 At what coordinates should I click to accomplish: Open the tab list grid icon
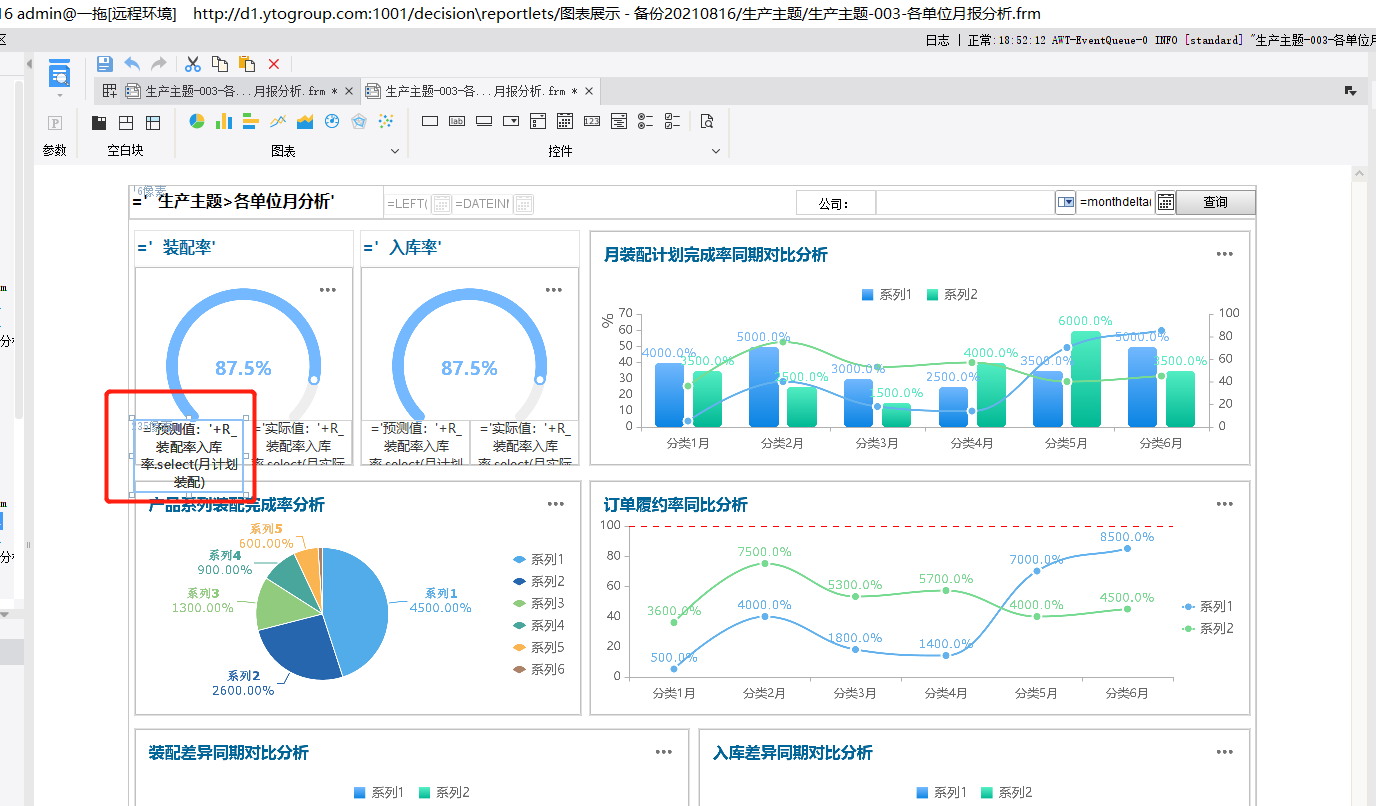coord(109,91)
